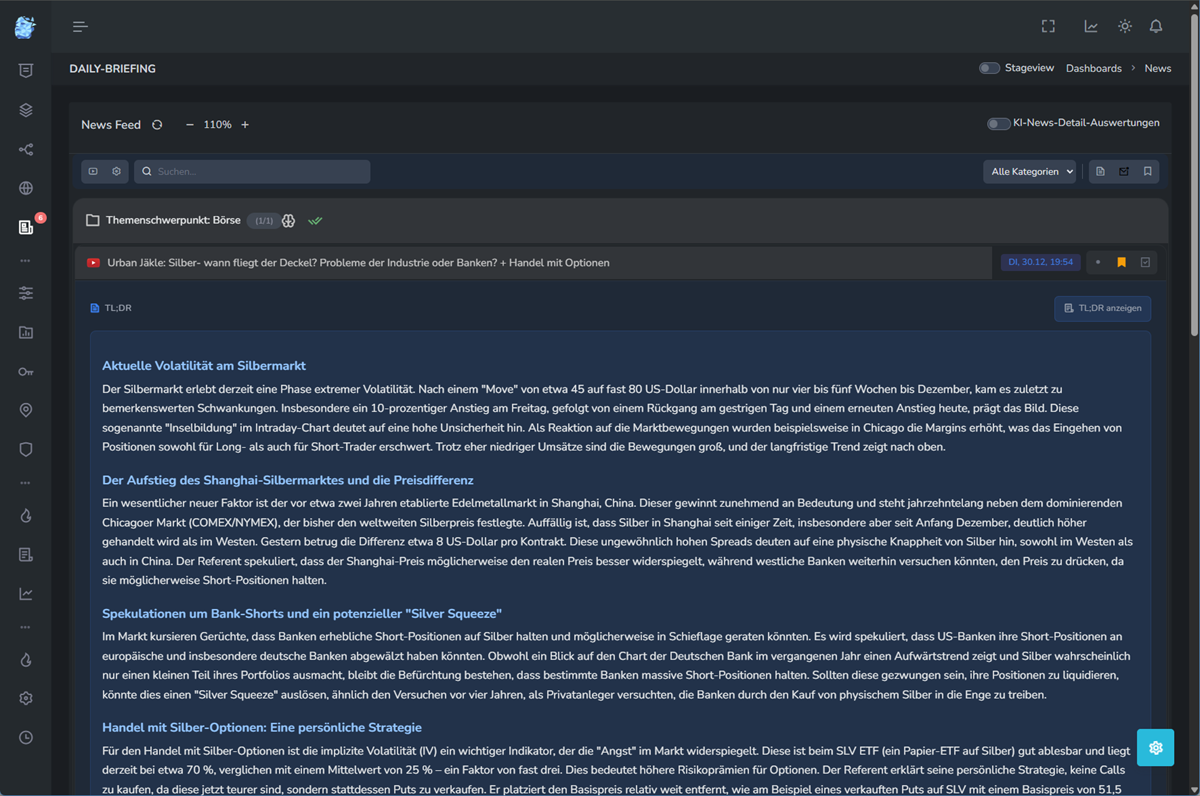Click the TL;DR anzeigen button
Viewport: 1200px width, 796px height.
[1102, 308]
